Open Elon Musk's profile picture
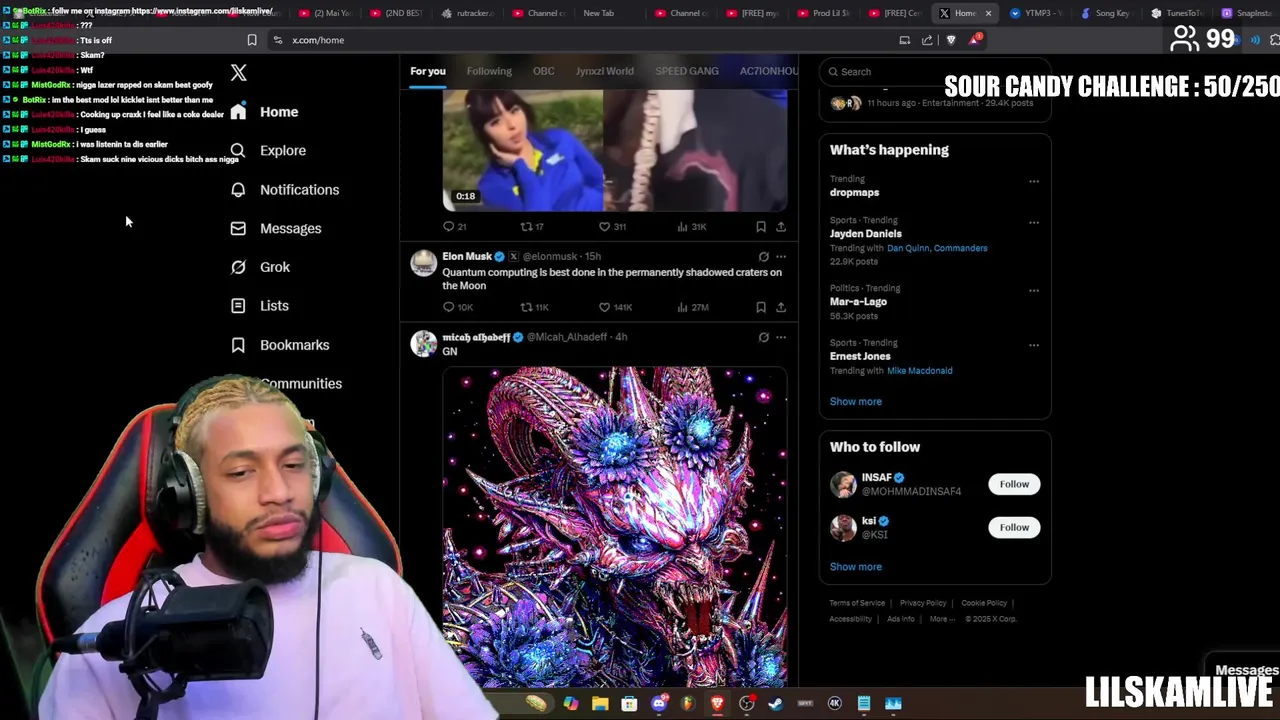 [424, 263]
